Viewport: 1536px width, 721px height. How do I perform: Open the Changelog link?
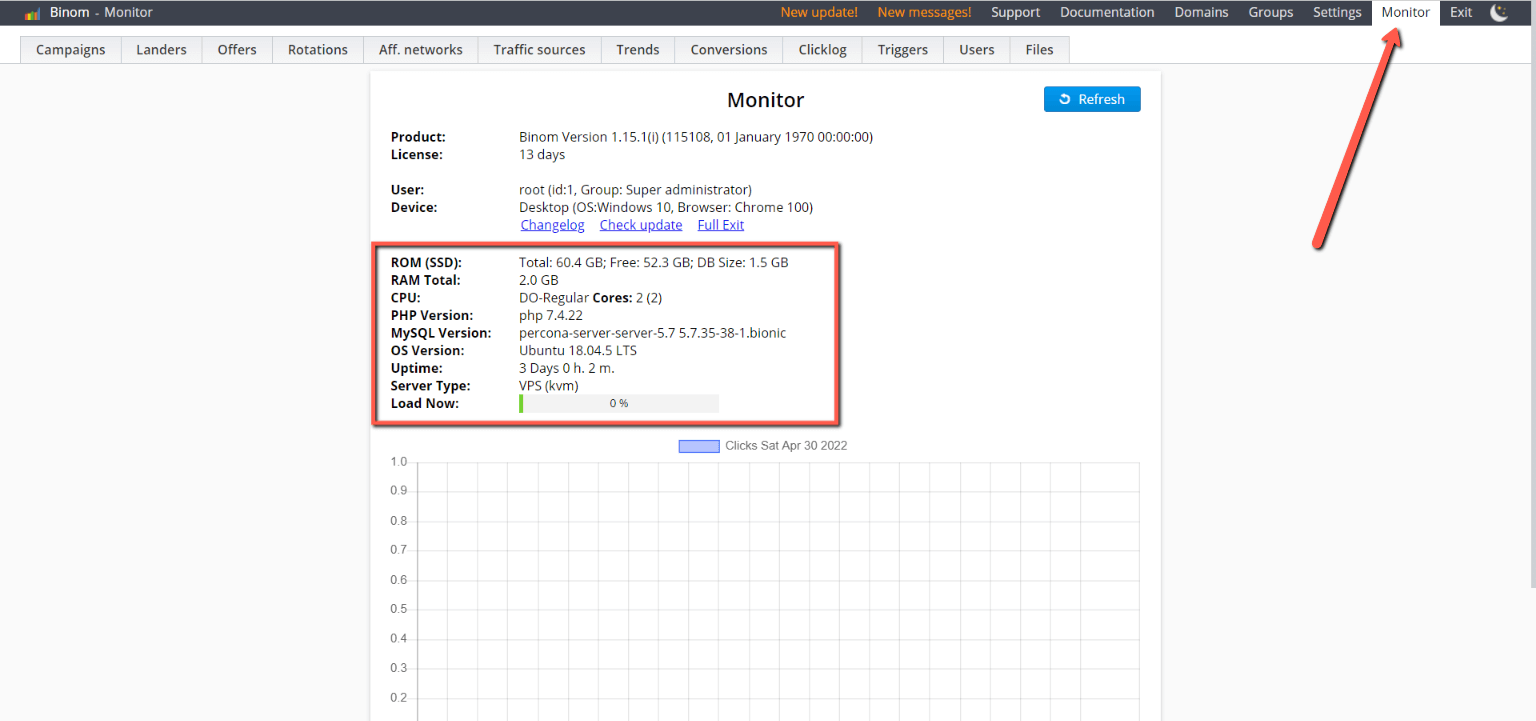pos(552,225)
